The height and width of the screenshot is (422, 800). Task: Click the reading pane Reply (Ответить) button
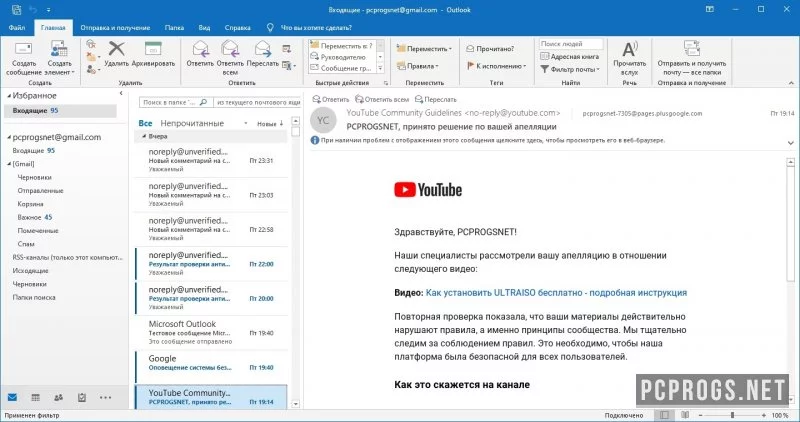point(331,100)
